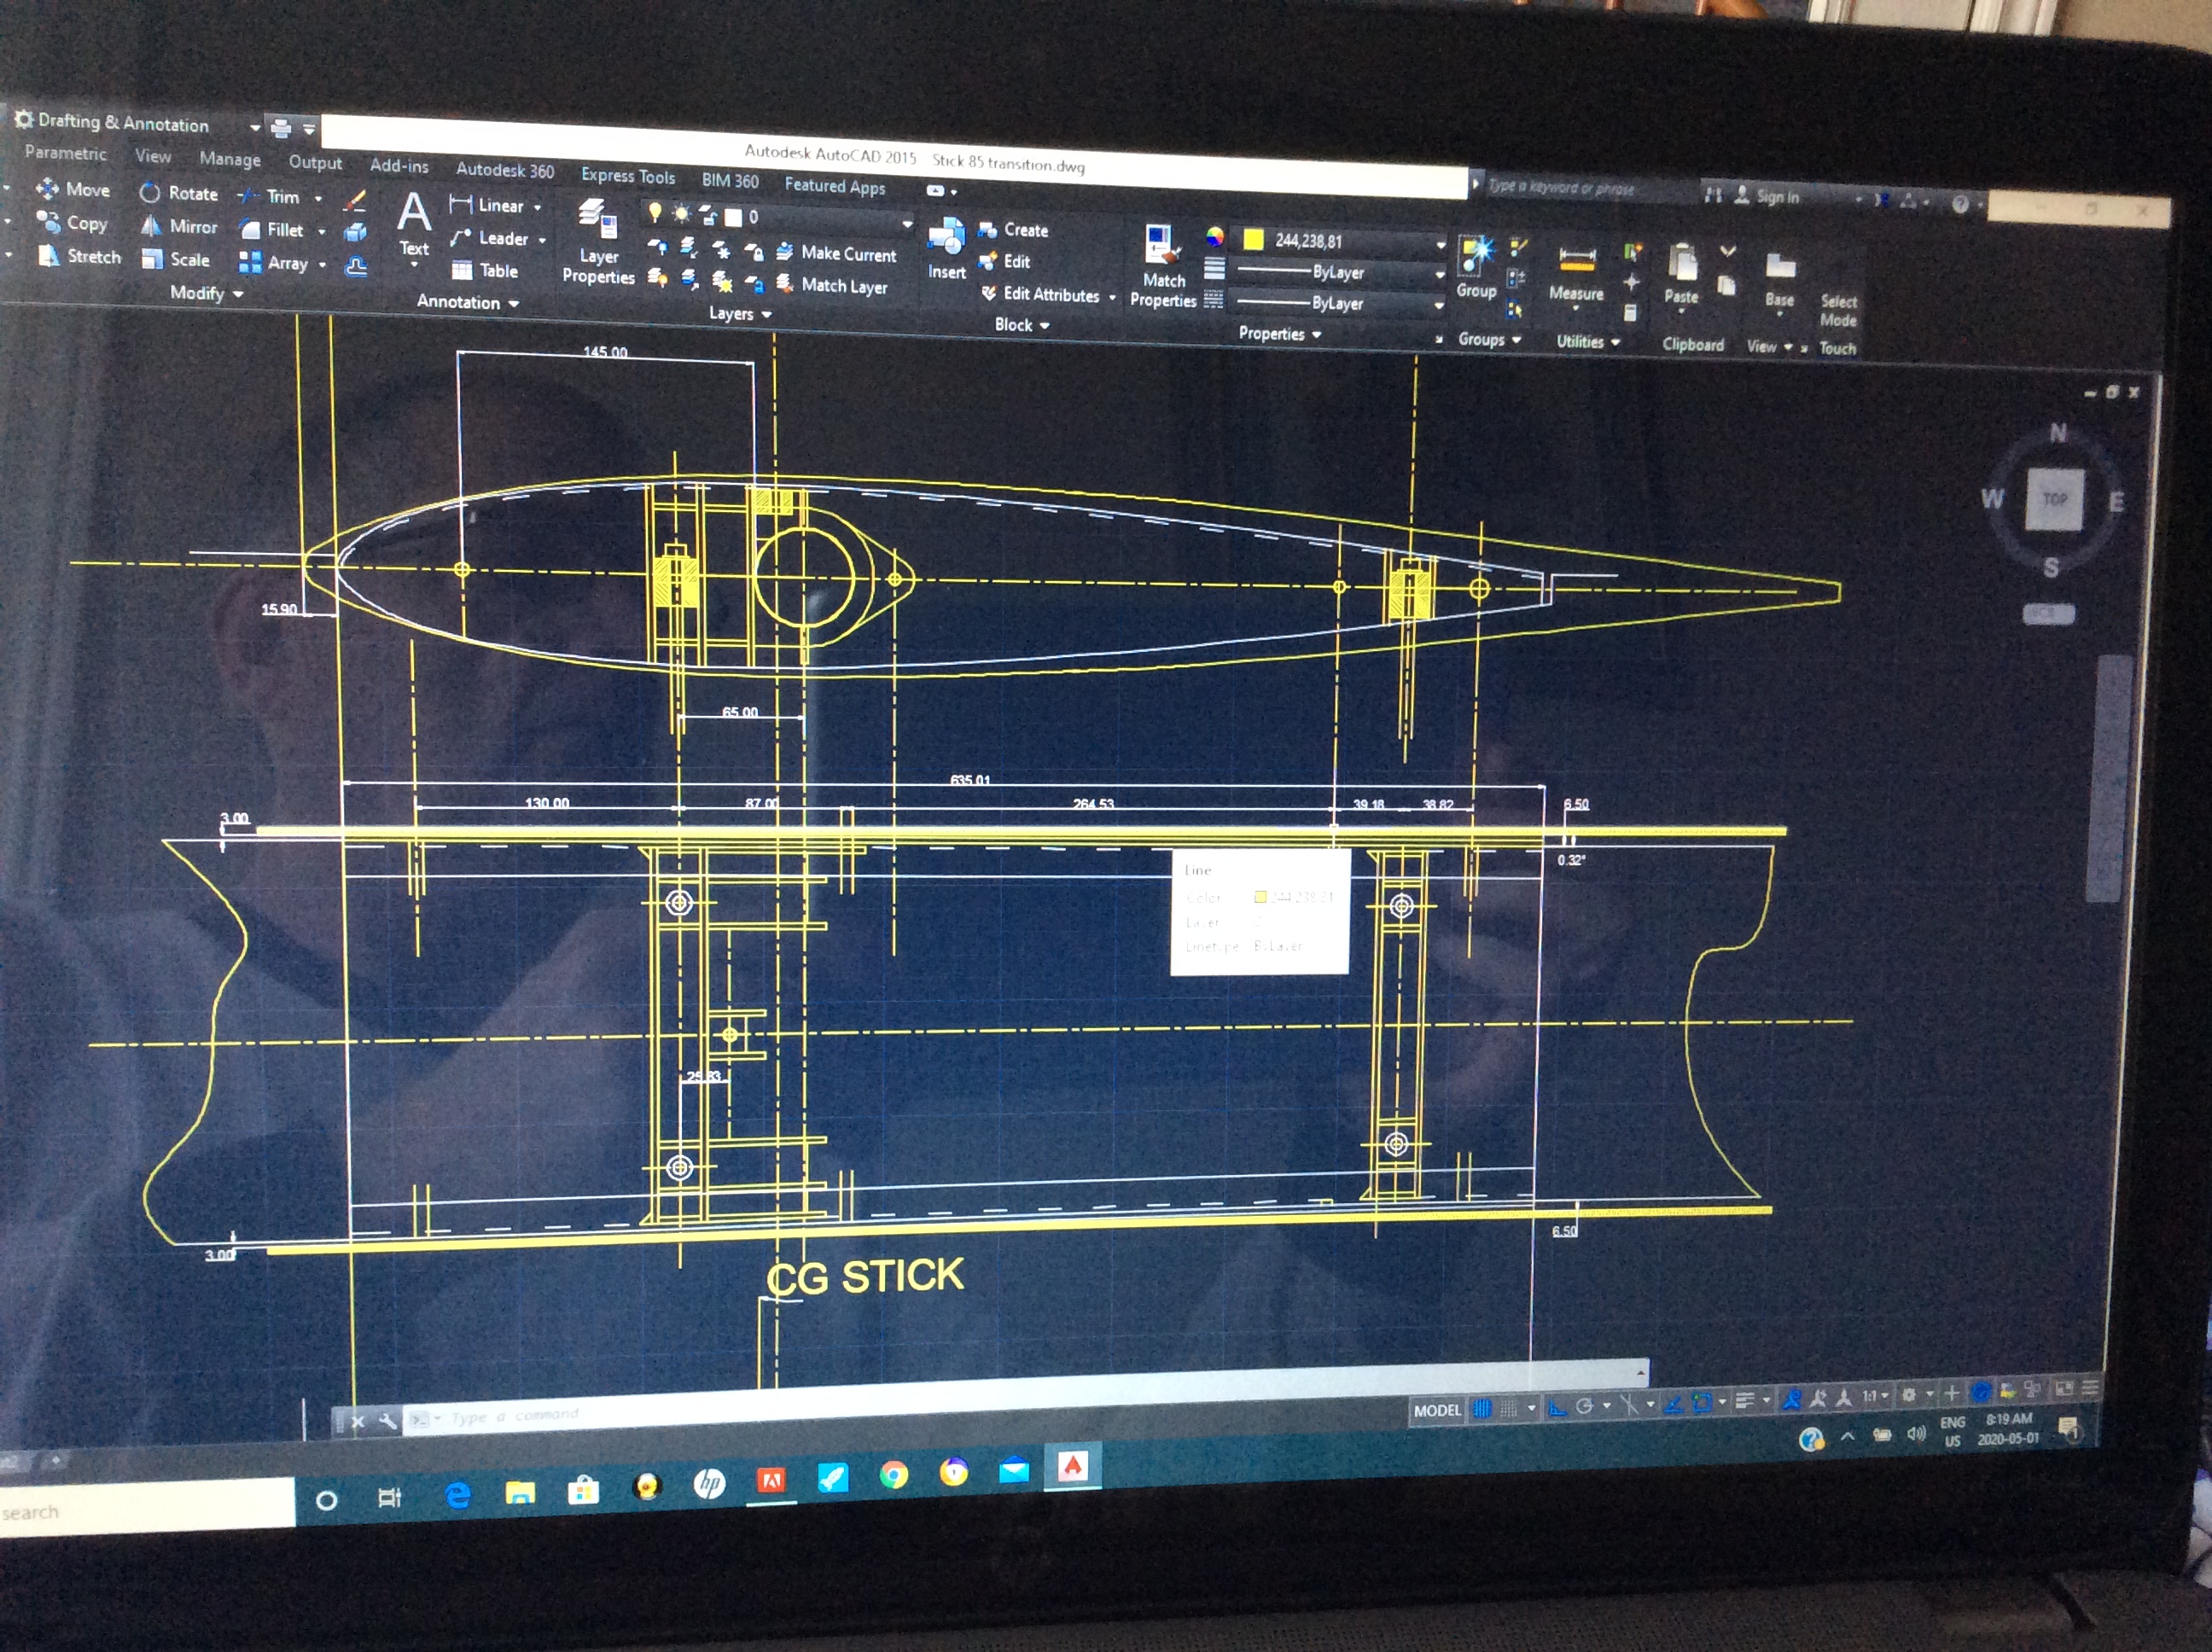Switch to the Express Tools tab
The width and height of the screenshot is (2212, 1652).
point(628,176)
